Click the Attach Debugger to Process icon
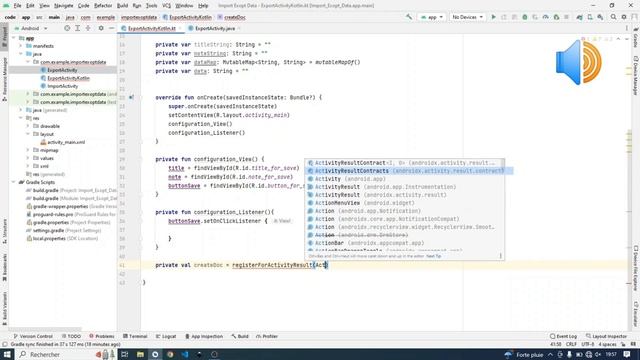This screenshot has width=640, height=360. point(556,17)
